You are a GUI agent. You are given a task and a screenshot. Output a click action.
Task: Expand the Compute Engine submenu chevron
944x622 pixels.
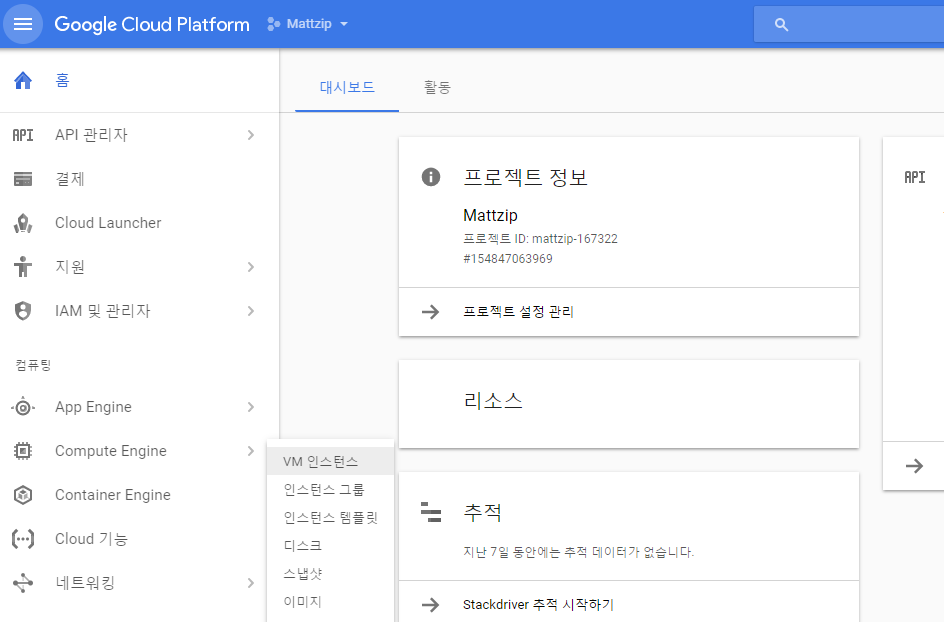(x=251, y=451)
